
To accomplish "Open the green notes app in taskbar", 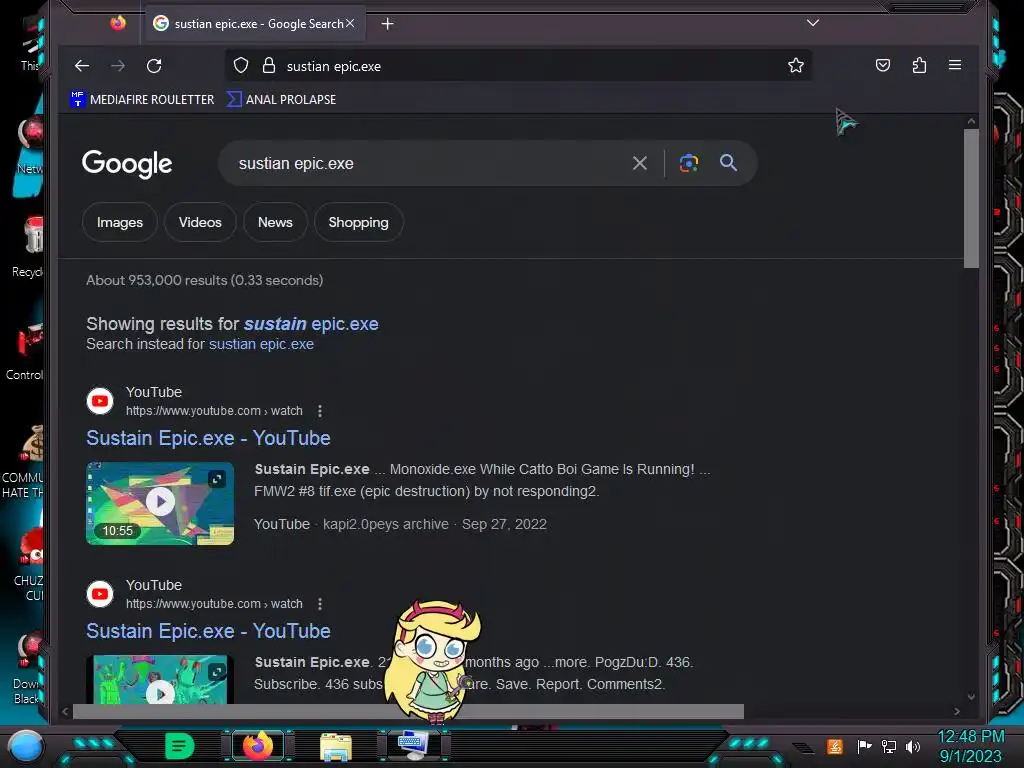I will click(180, 746).
